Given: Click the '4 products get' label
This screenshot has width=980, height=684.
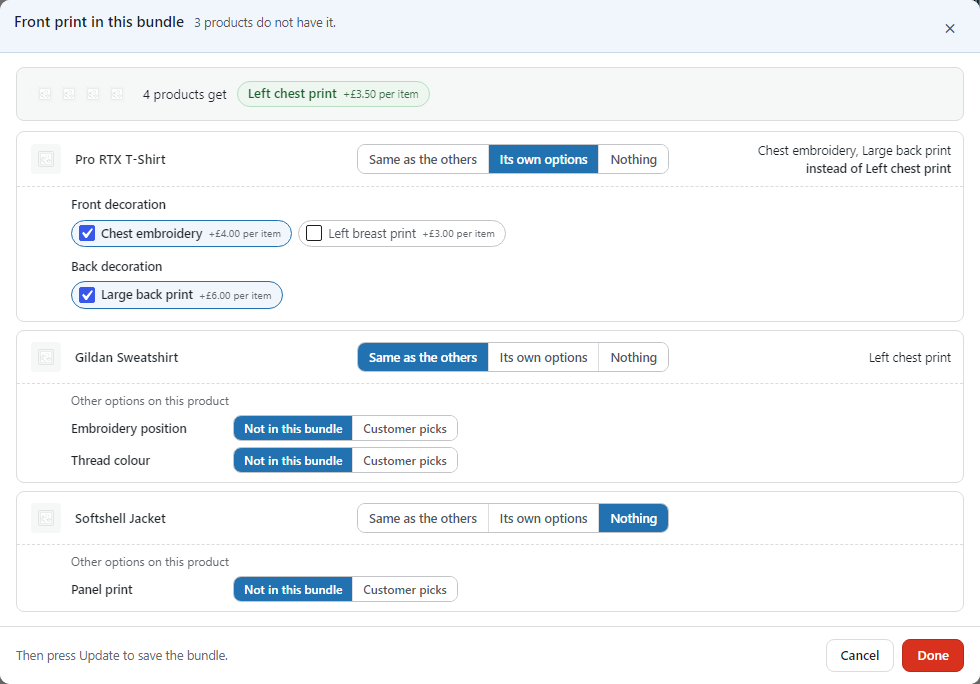Looking at the screenshot, I should [x=184, y=94].
